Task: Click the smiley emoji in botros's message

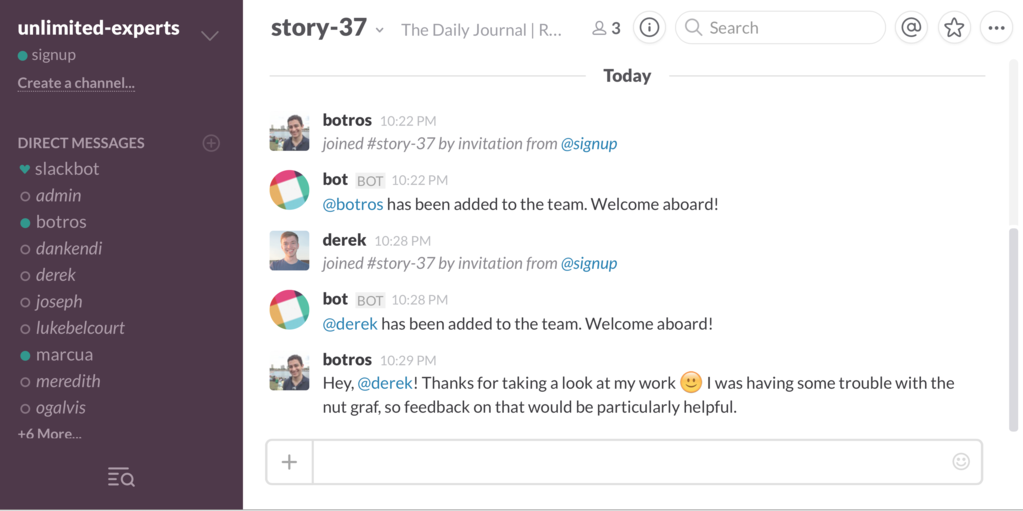Action: (x=691, y=382)
